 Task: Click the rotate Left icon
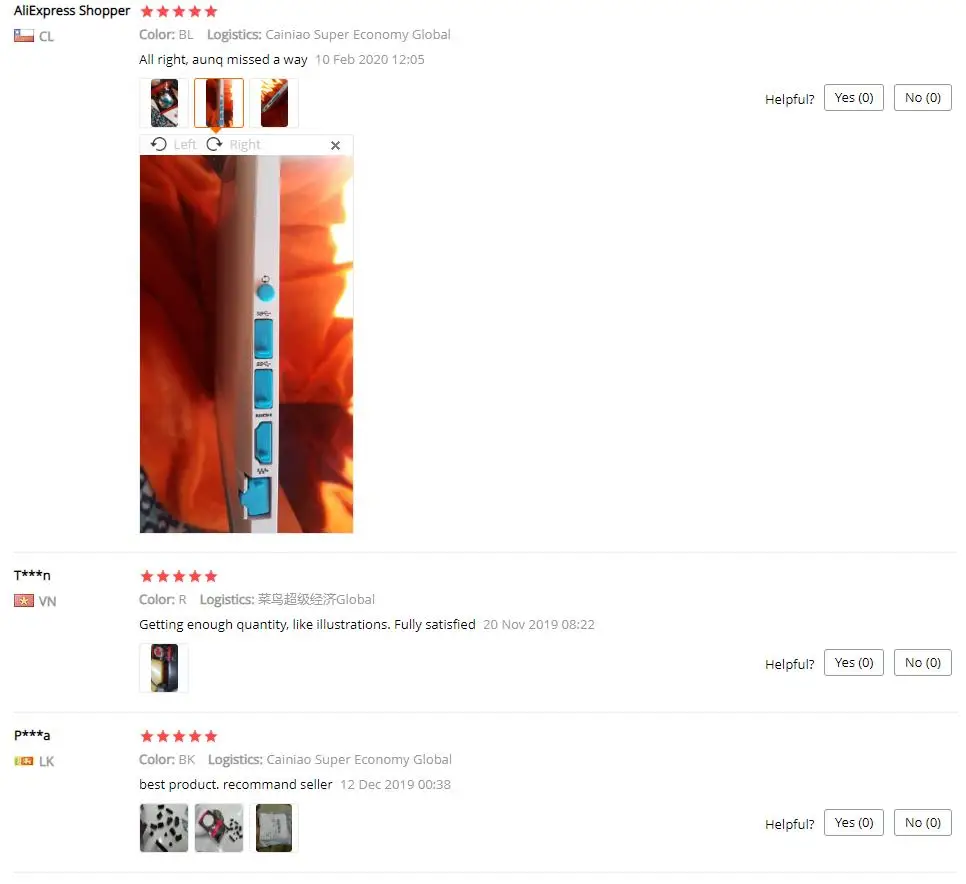[x=158, y=144]
